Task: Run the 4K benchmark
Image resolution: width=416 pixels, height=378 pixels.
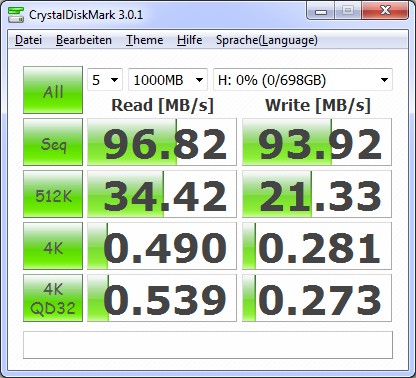Action: (x=53, y=246)
